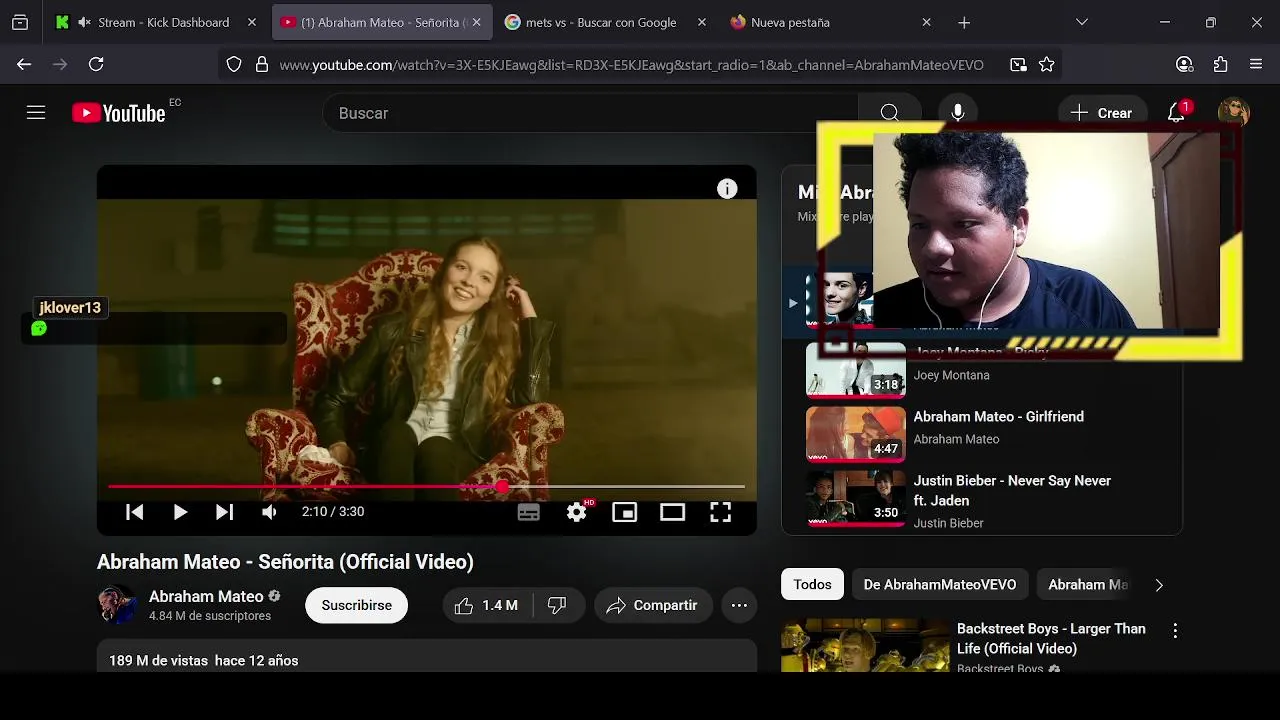Open Firefox recent browsing view
1280x720 pixels.
pyautogui.click(x=20, y=22)
